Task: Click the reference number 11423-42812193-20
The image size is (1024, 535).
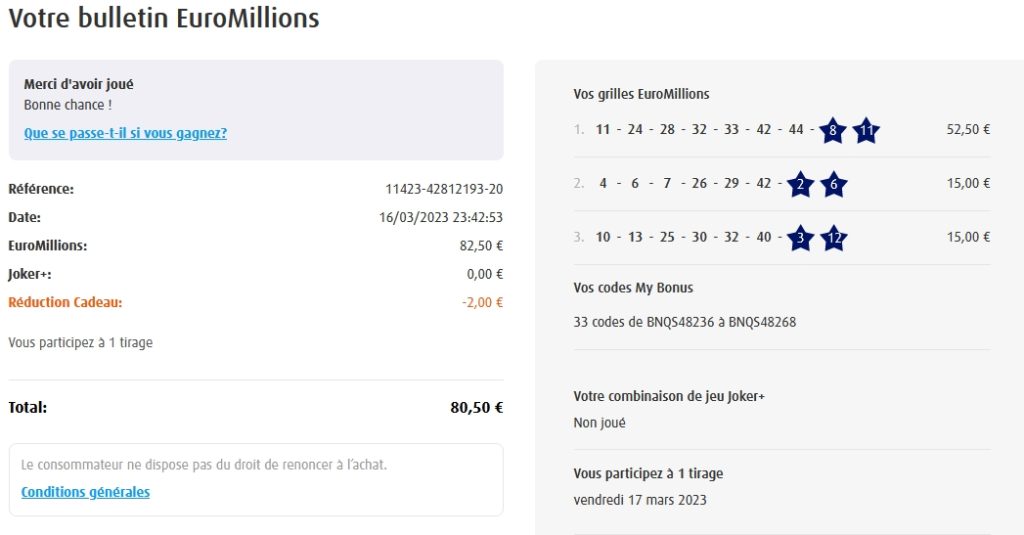Action: click(x=444, y=189)
